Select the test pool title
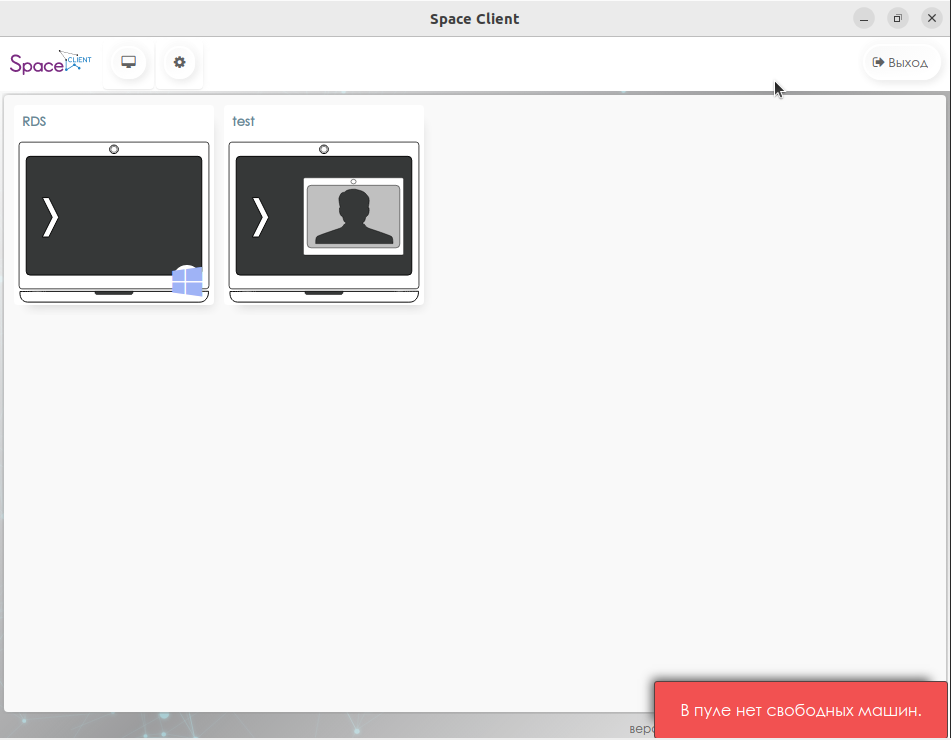The image size is (951, 740). click(x=244, y=121)
